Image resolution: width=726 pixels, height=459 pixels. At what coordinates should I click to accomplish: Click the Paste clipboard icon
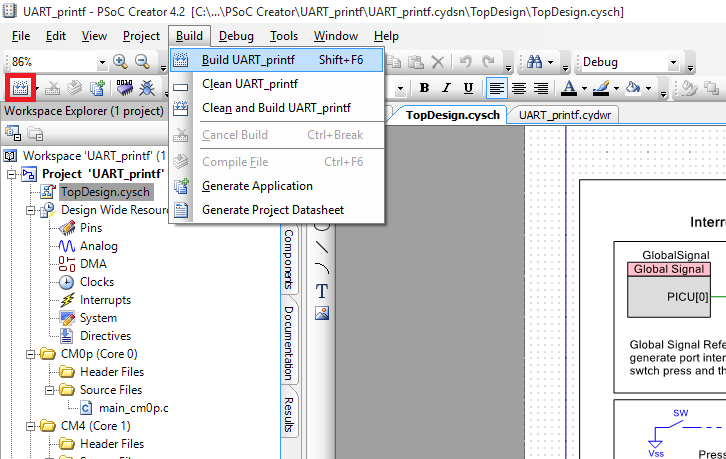pos(415,62)
